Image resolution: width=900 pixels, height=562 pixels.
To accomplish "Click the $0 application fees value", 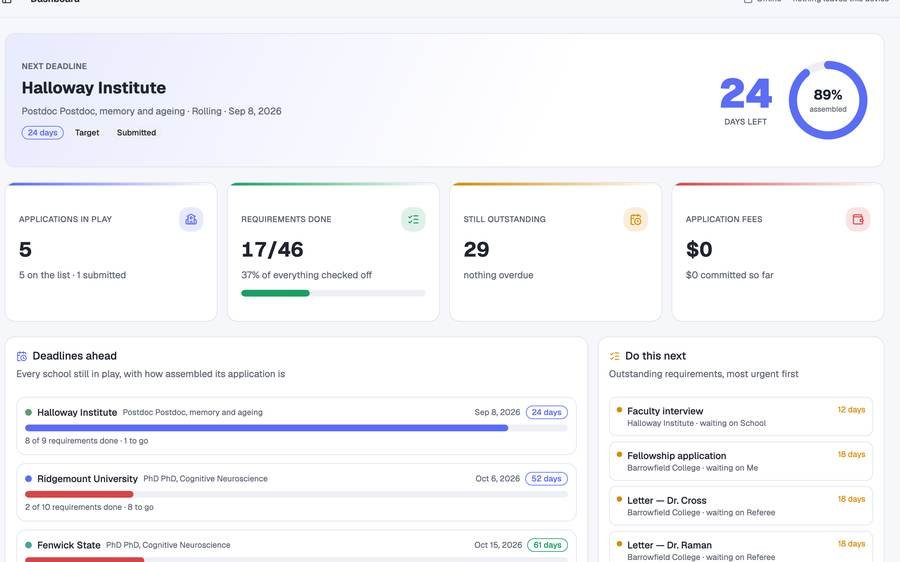I will 699,250.
